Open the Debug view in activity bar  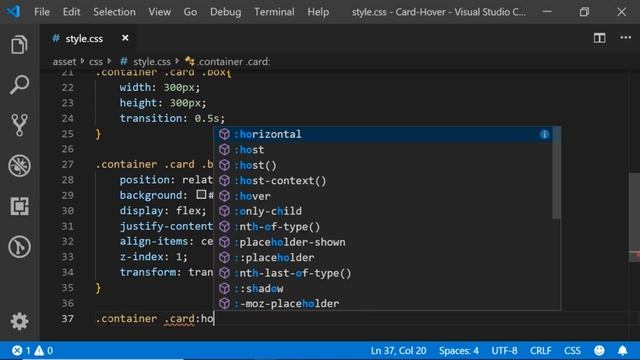point(19,166)
